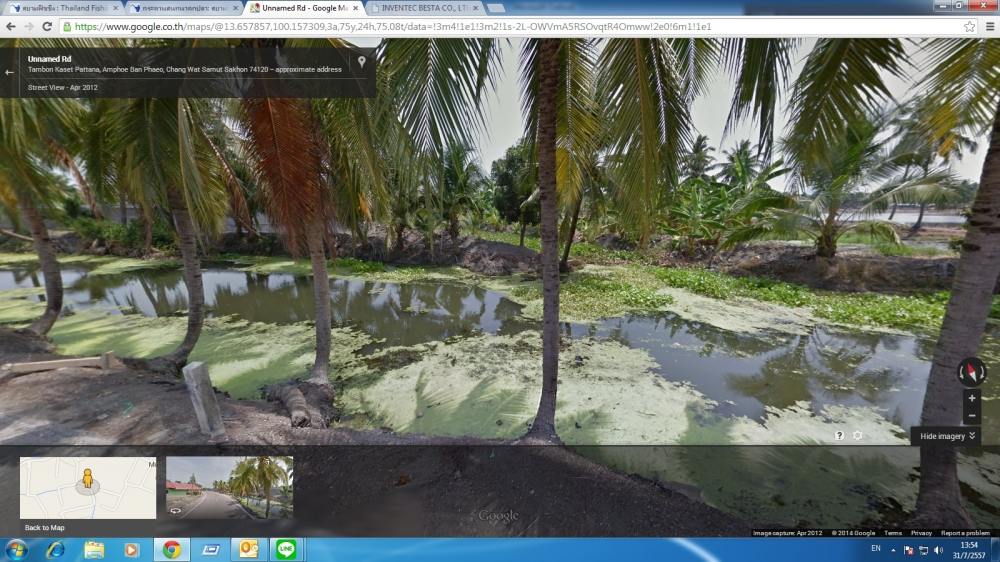Go back using the browser Back arrow
Screen dimensions: 1000x562
tap(11, 26)
